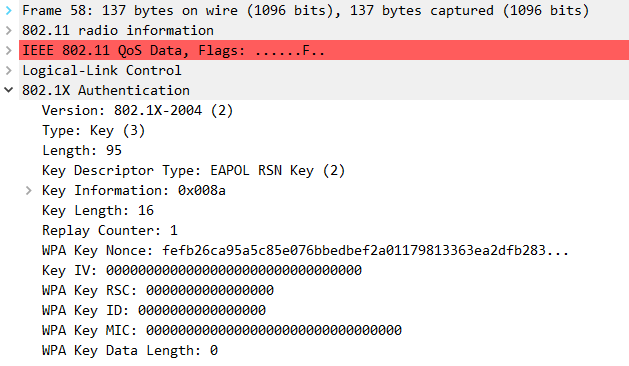Select the Version 802.1X-2004 field

point(137,110)
